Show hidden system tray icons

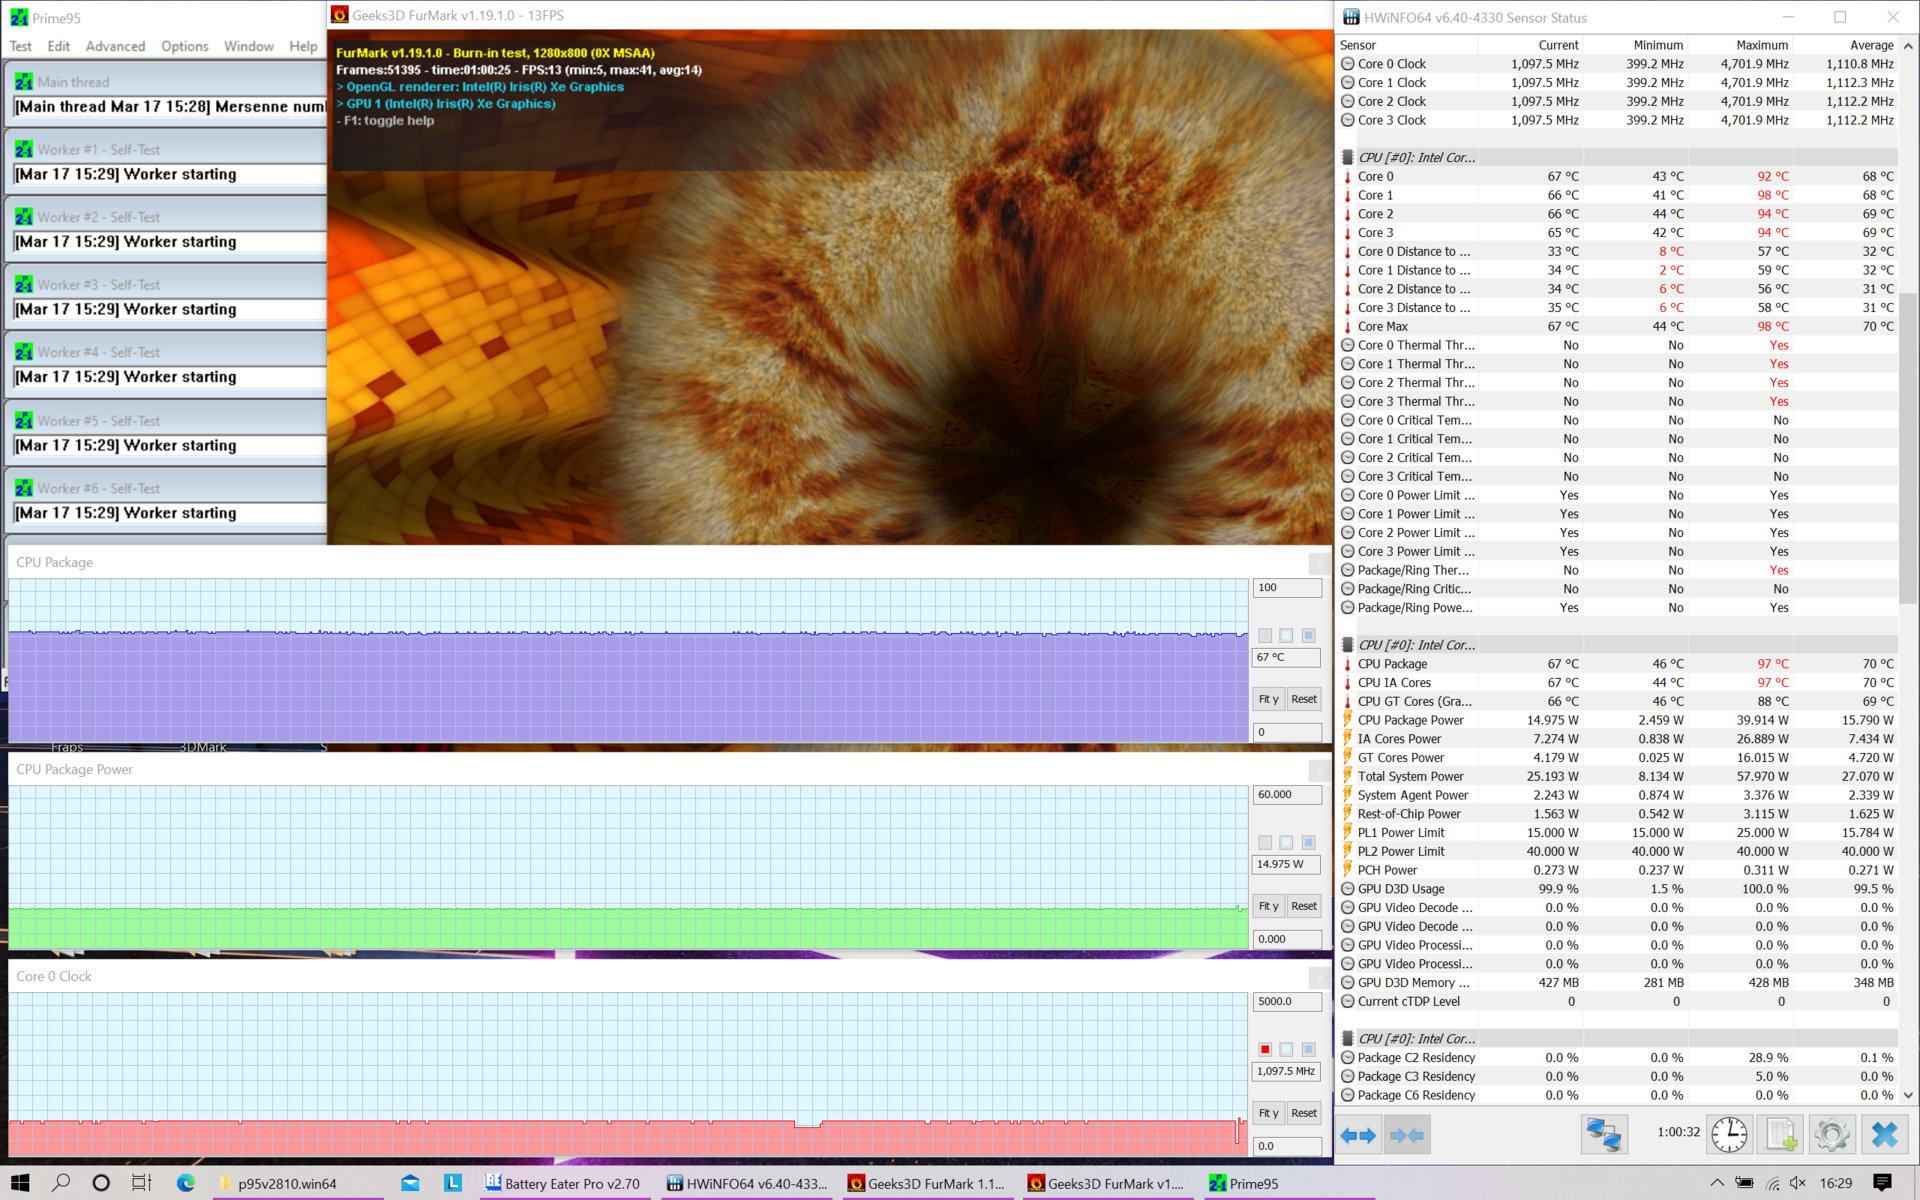click(1716, 1183)
